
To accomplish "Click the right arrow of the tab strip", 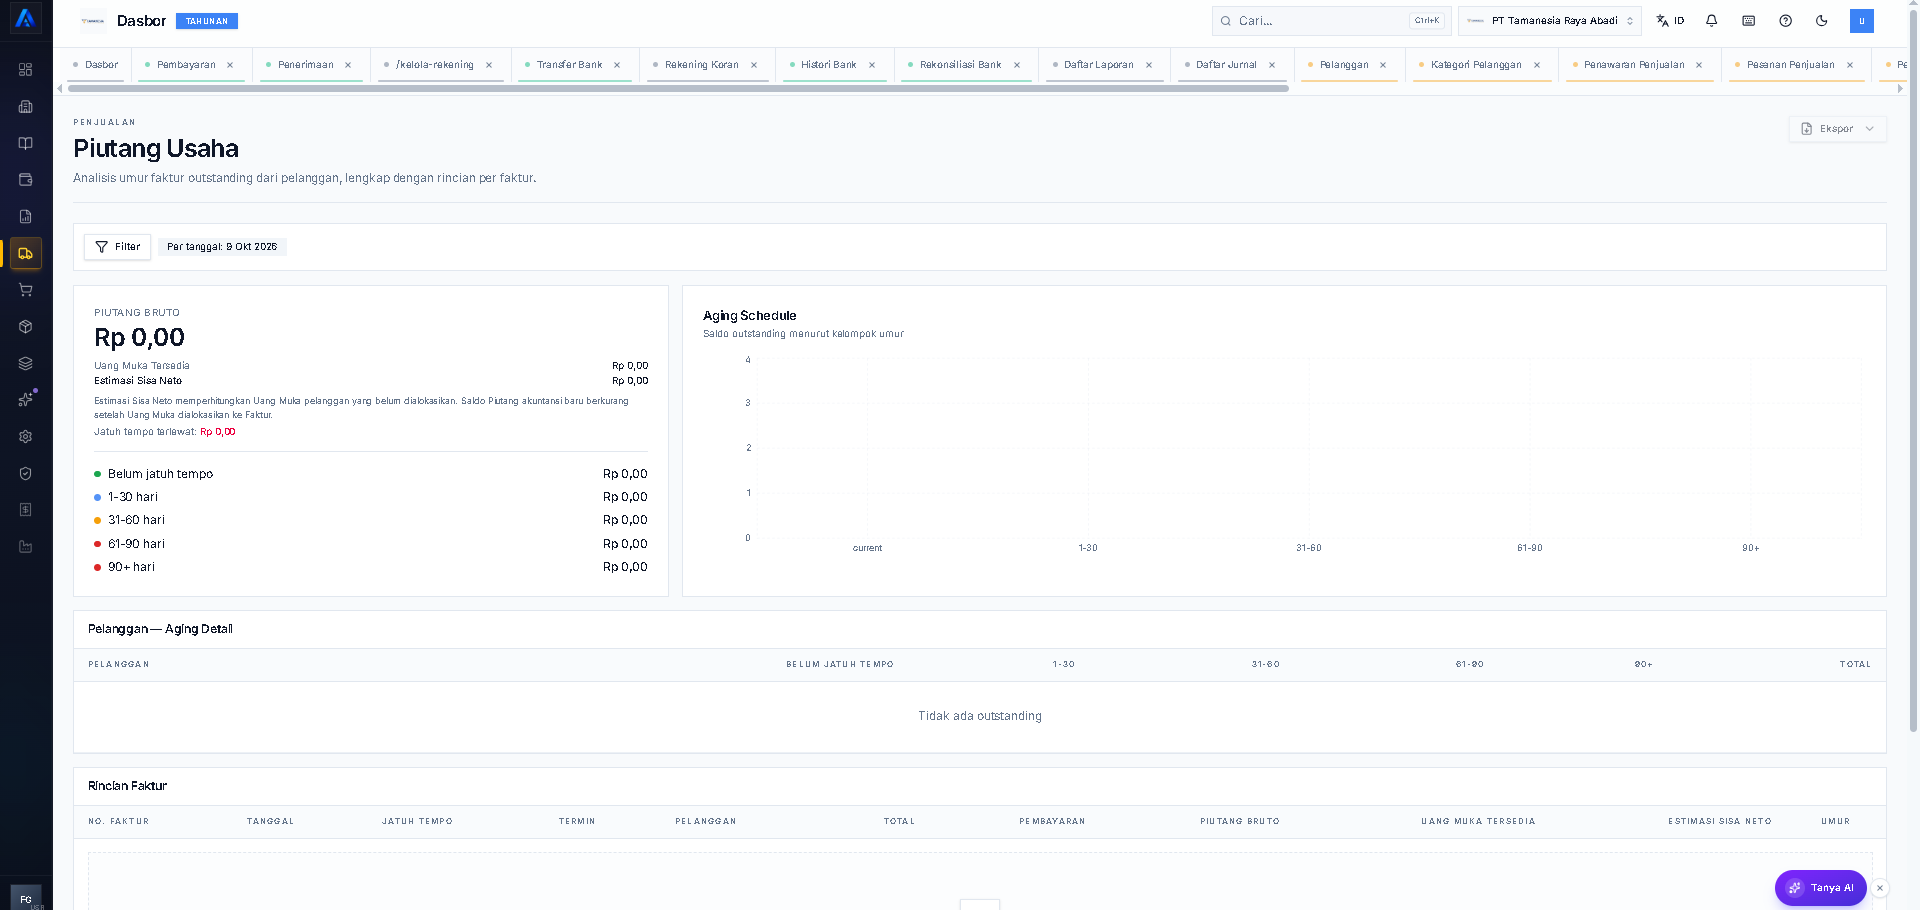I will tap(1900, 89).
